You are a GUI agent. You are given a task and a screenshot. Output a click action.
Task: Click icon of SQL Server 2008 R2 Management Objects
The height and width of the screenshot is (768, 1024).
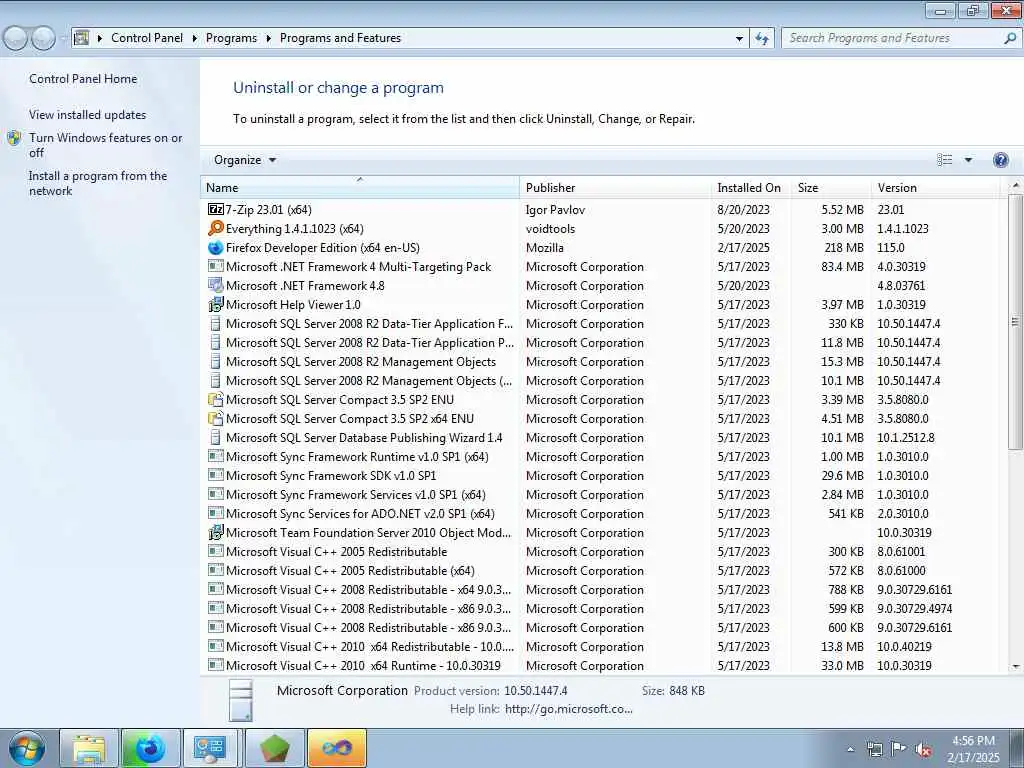pyautogui.click(x=216, y=362)
